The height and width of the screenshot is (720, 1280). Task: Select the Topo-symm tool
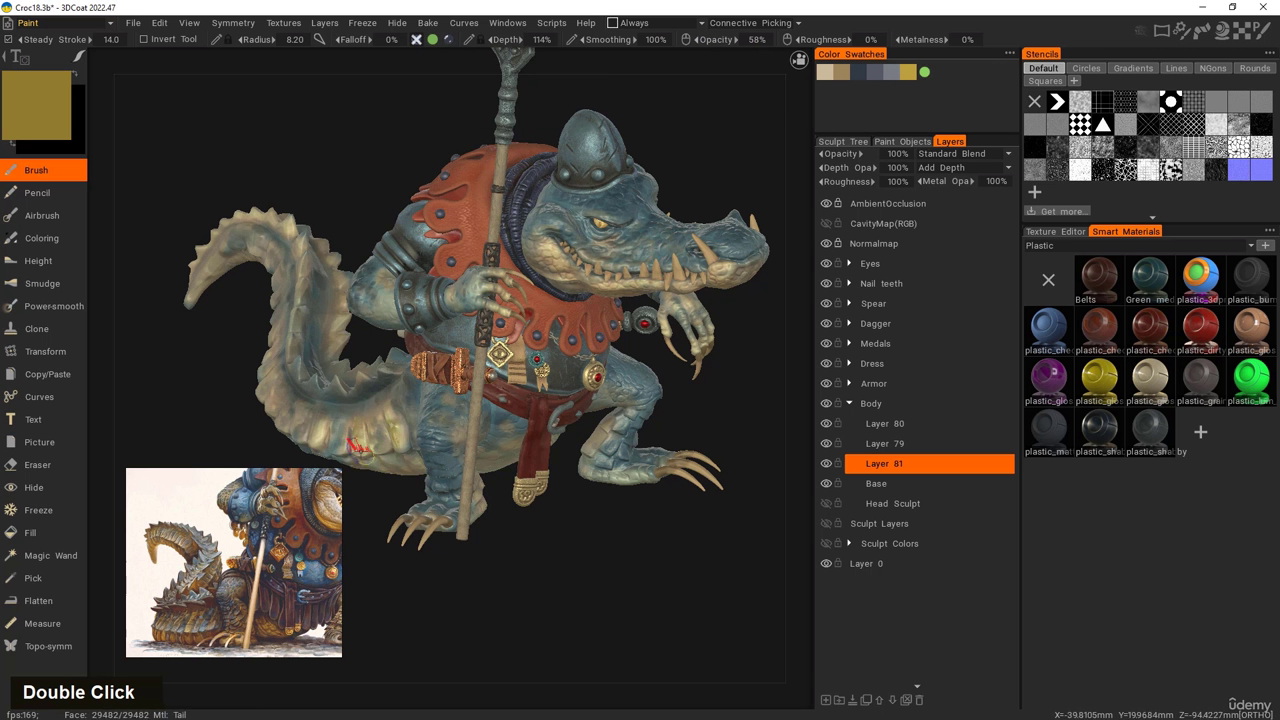pos(43,646)
